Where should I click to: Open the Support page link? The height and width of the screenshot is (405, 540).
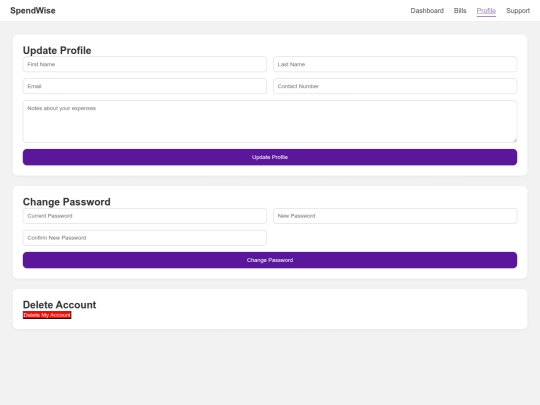point(518,11)
